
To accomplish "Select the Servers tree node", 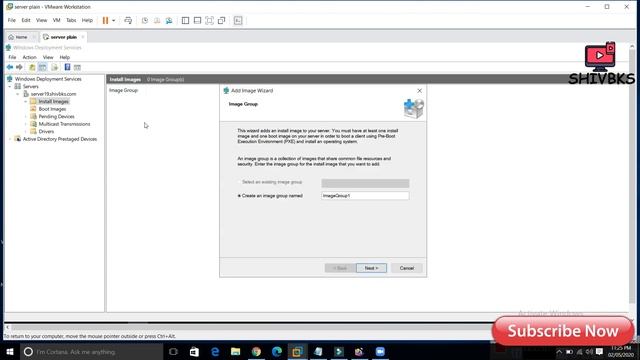I will click(30, 87).
